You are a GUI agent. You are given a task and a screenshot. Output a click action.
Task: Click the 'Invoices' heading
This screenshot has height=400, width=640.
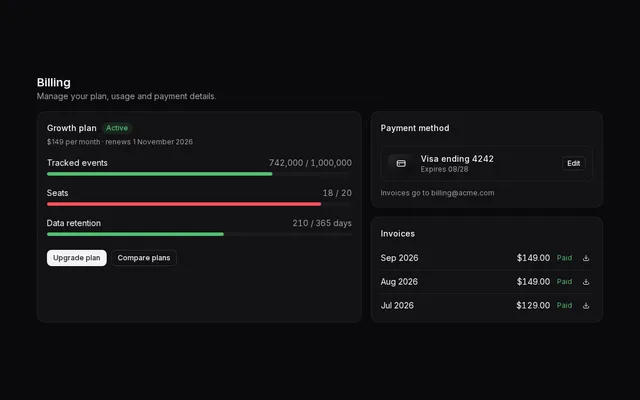click(x=398, y=233)
